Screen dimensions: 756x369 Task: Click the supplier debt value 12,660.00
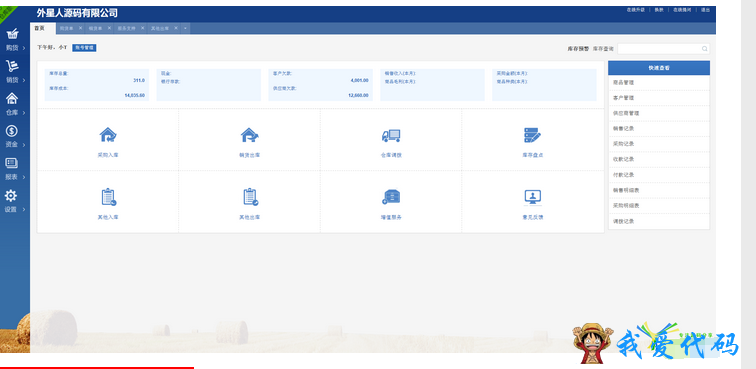click(358, 96)
